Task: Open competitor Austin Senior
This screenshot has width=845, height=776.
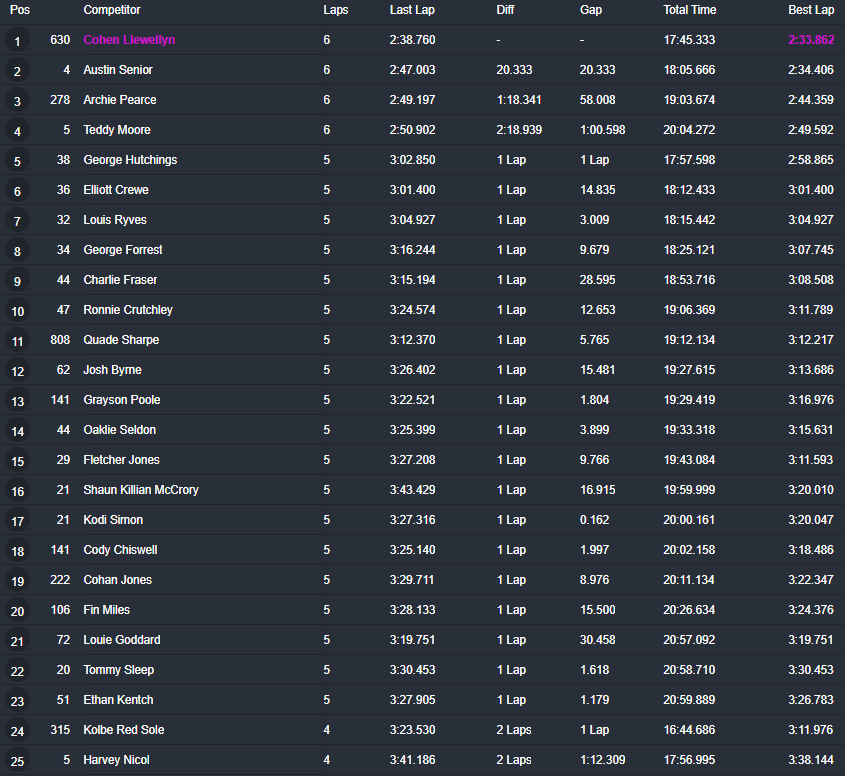Action: pyautogui.click(x=117, y=70)
